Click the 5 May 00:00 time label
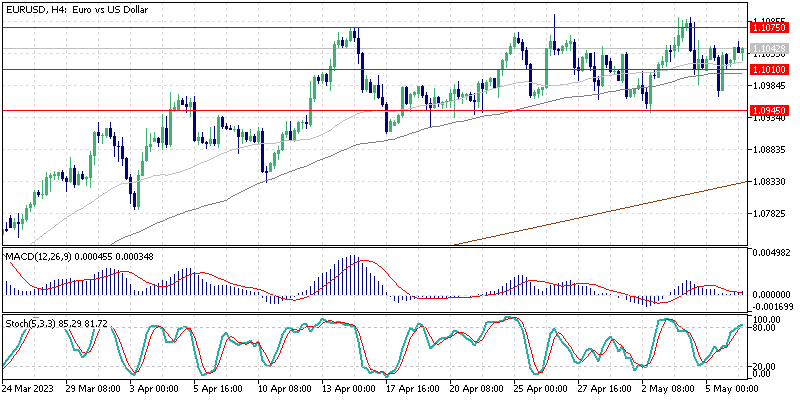 click(731, 387)
